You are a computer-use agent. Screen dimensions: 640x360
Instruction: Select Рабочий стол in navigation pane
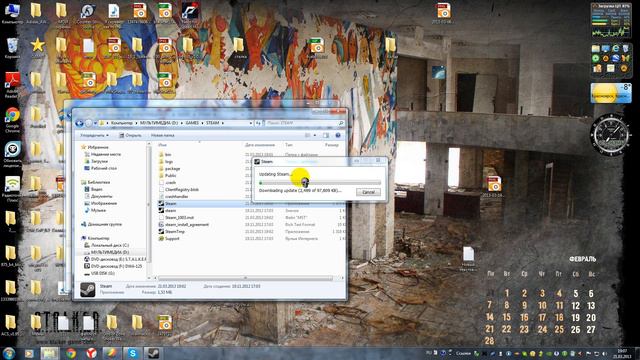[x=100, y=168]
